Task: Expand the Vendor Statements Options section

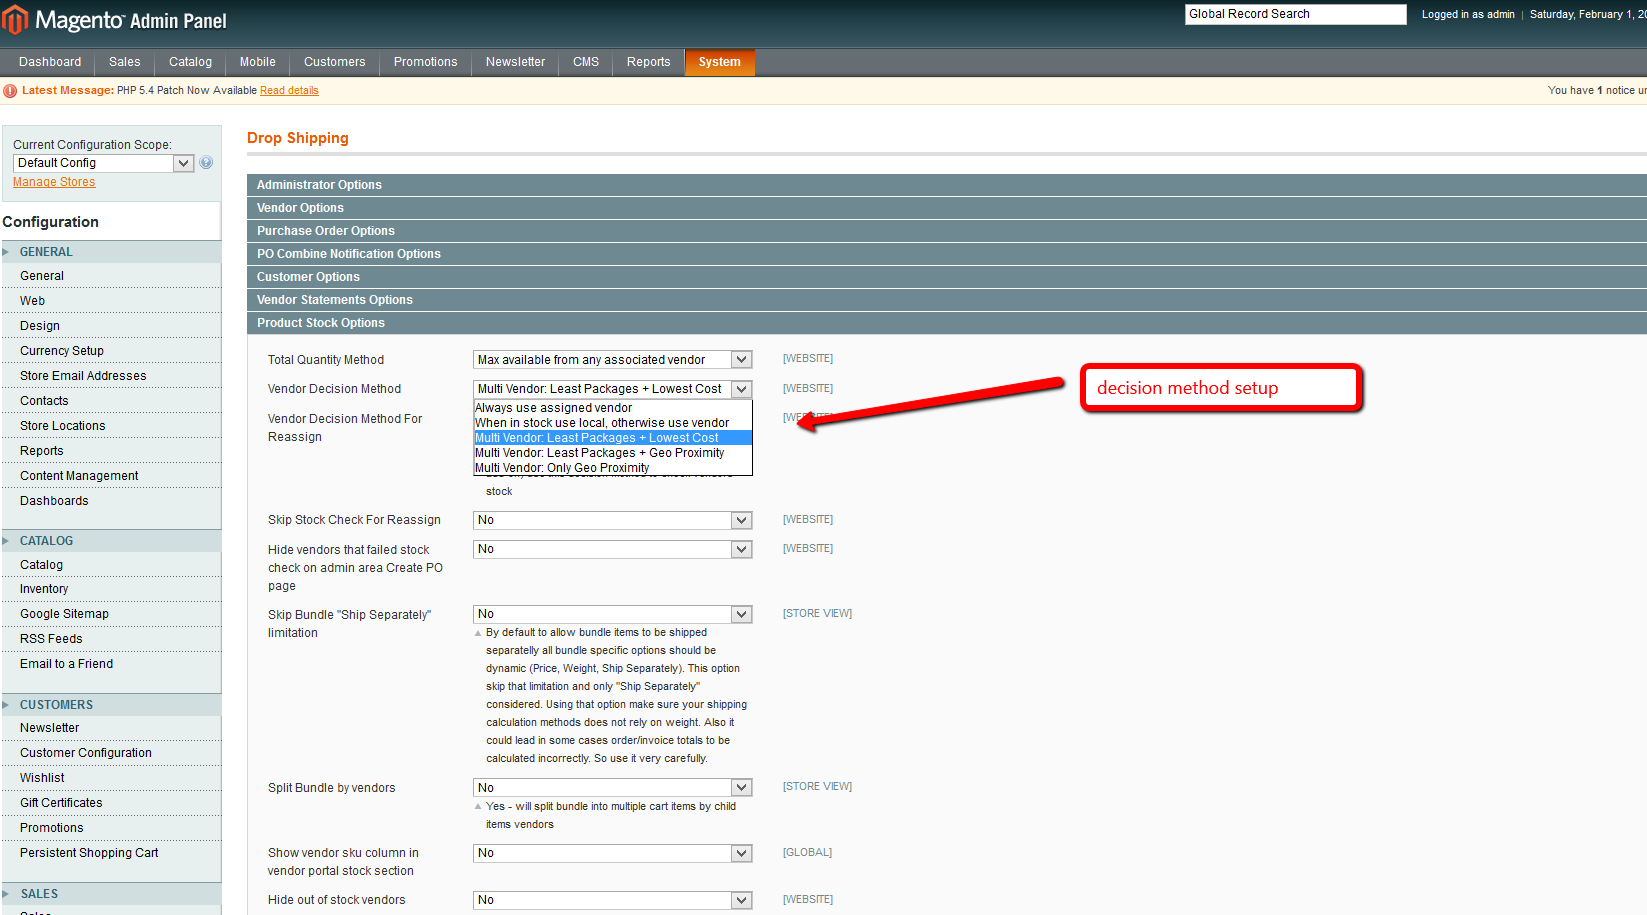Action: 946,300
